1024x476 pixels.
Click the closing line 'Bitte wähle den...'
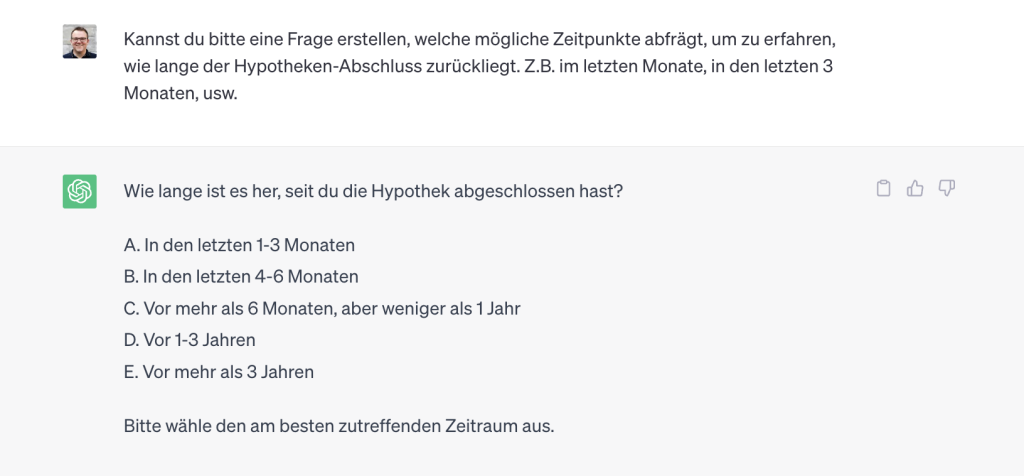click(339, 427)
